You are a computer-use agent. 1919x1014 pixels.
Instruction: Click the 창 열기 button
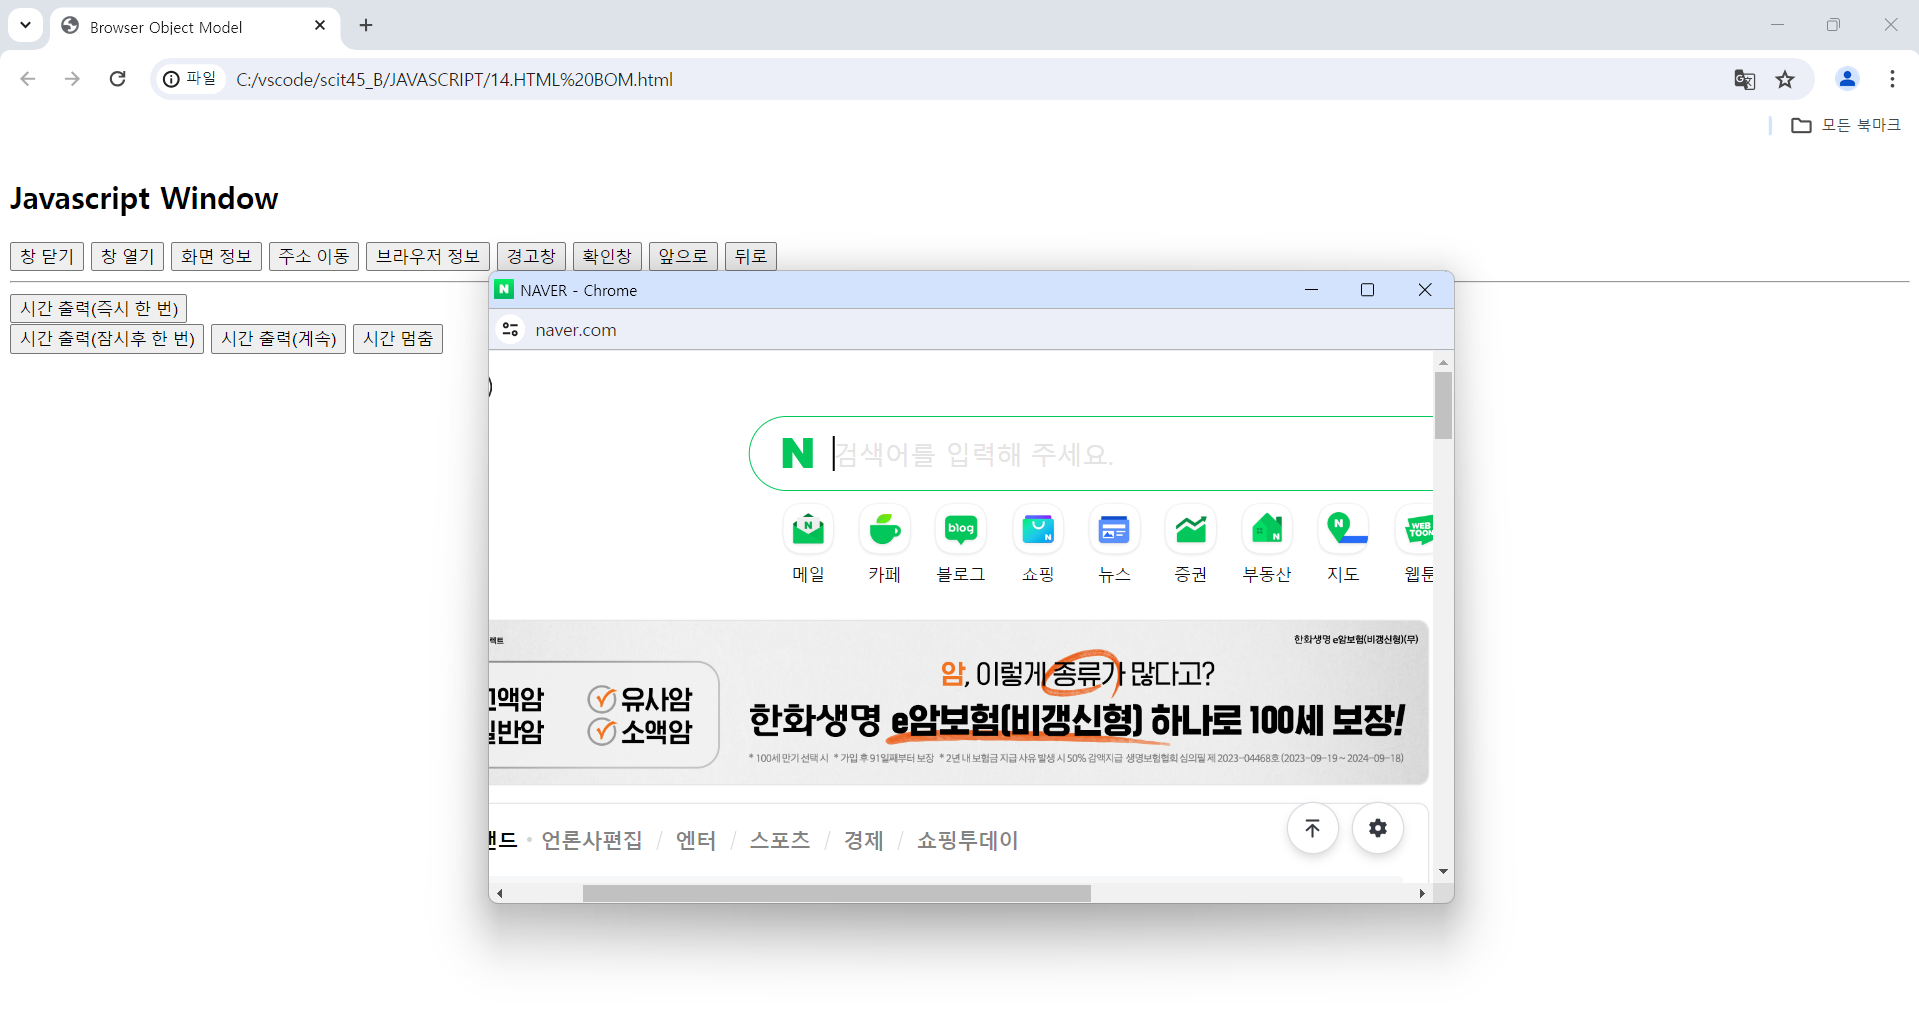[128, 256]
